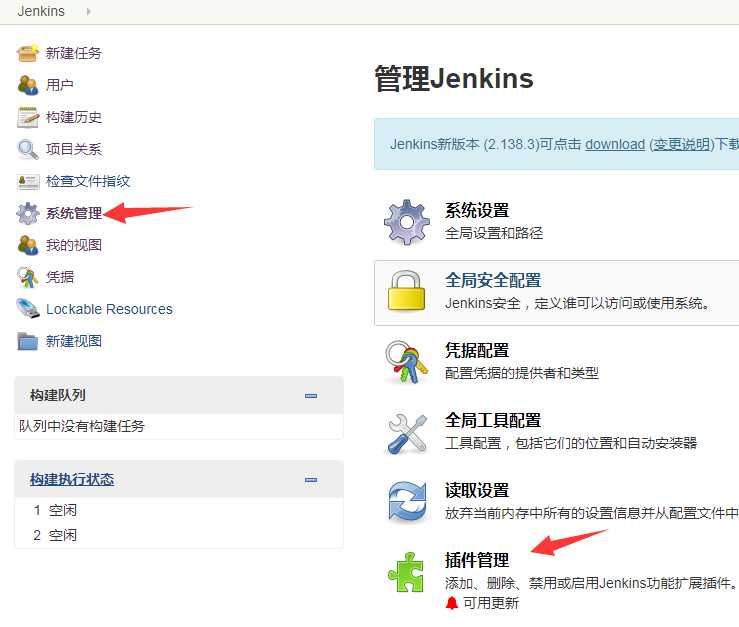Screen dimensions: 739x627
Task: Open 项目关系 page
Action: click(x=74, y=149)
